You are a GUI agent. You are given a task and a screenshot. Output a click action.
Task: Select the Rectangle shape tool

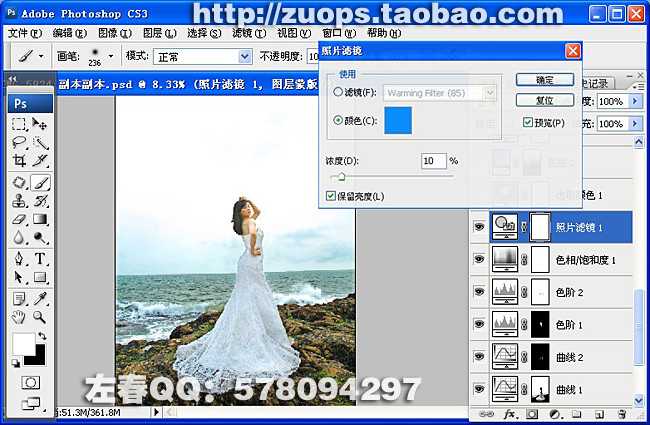(40, 277)
